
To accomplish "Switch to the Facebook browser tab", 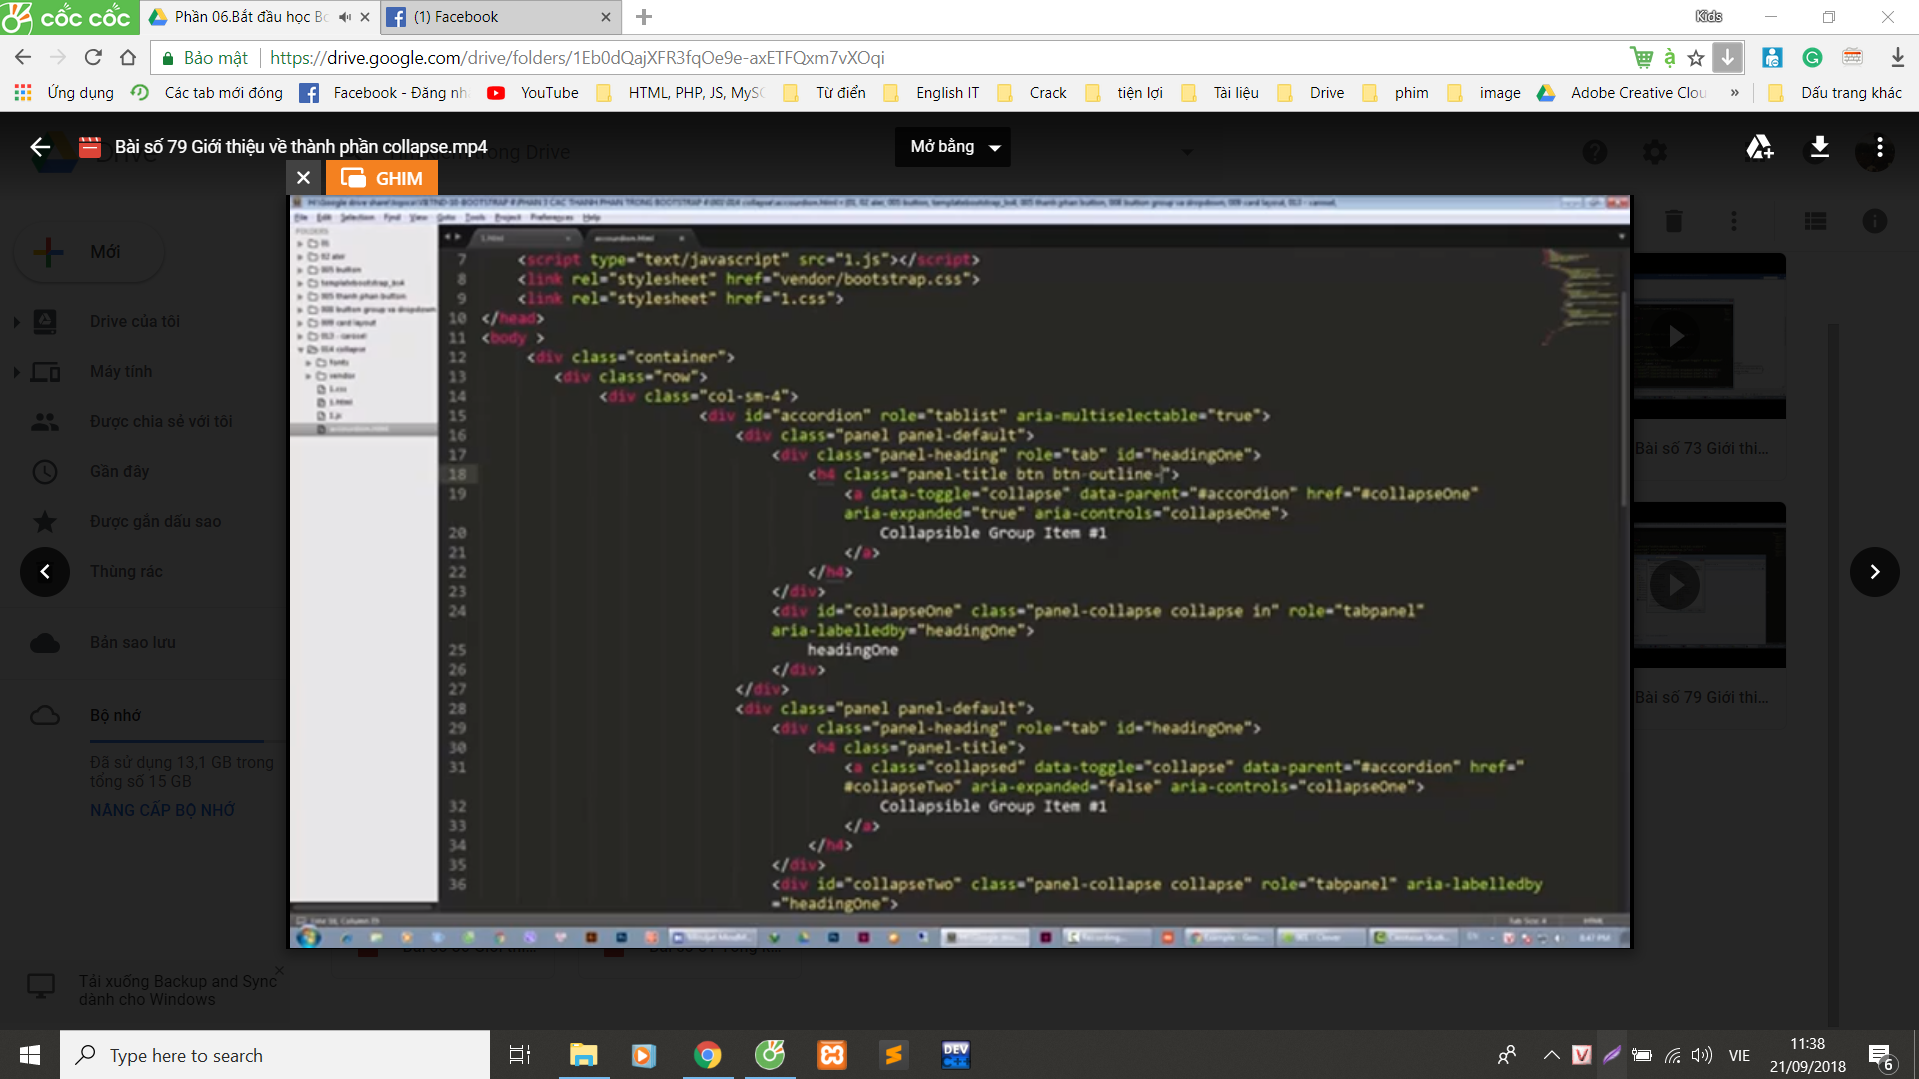I will tap(500, 17).
